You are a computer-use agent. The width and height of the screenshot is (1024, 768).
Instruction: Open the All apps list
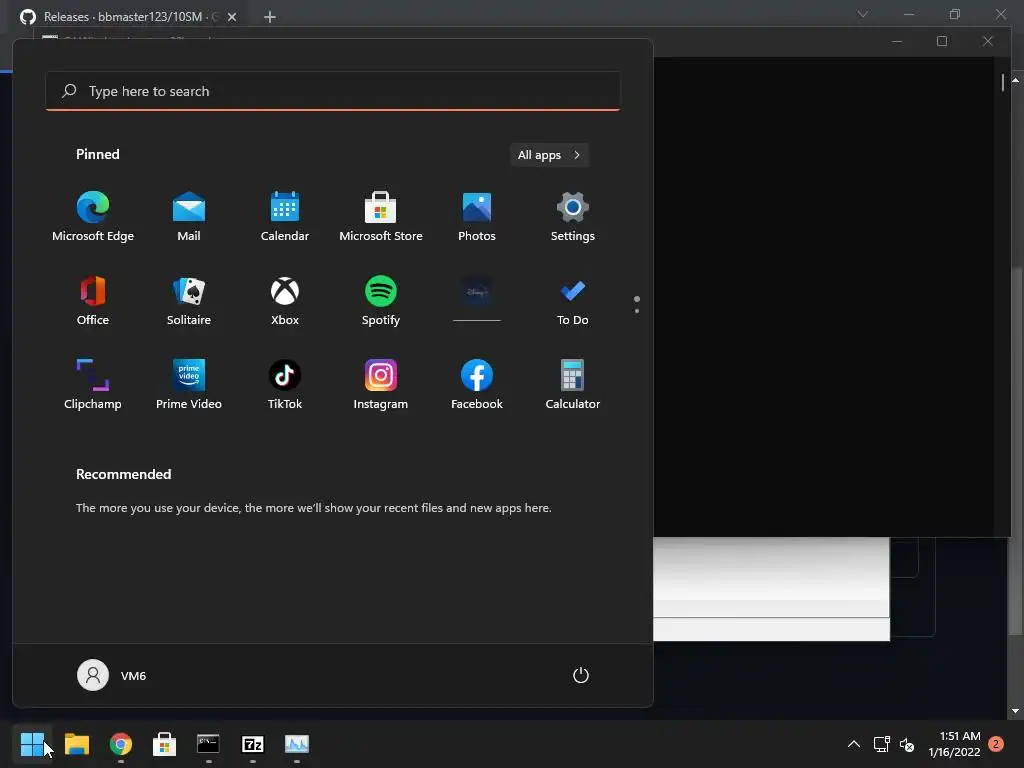549,155
